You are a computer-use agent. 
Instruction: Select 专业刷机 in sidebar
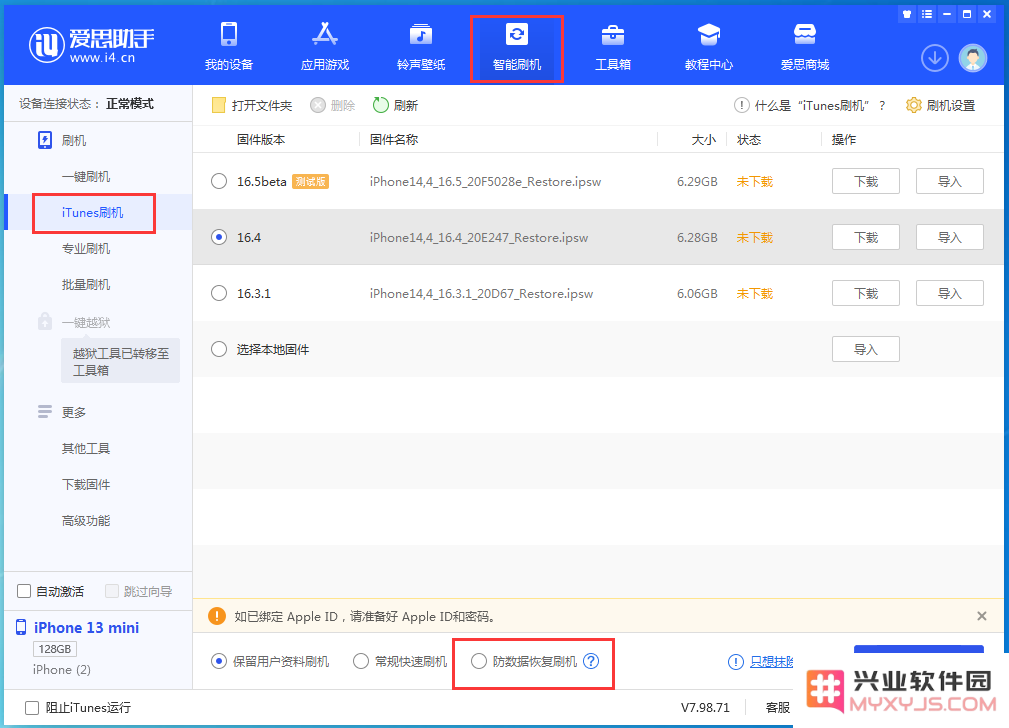86,248
